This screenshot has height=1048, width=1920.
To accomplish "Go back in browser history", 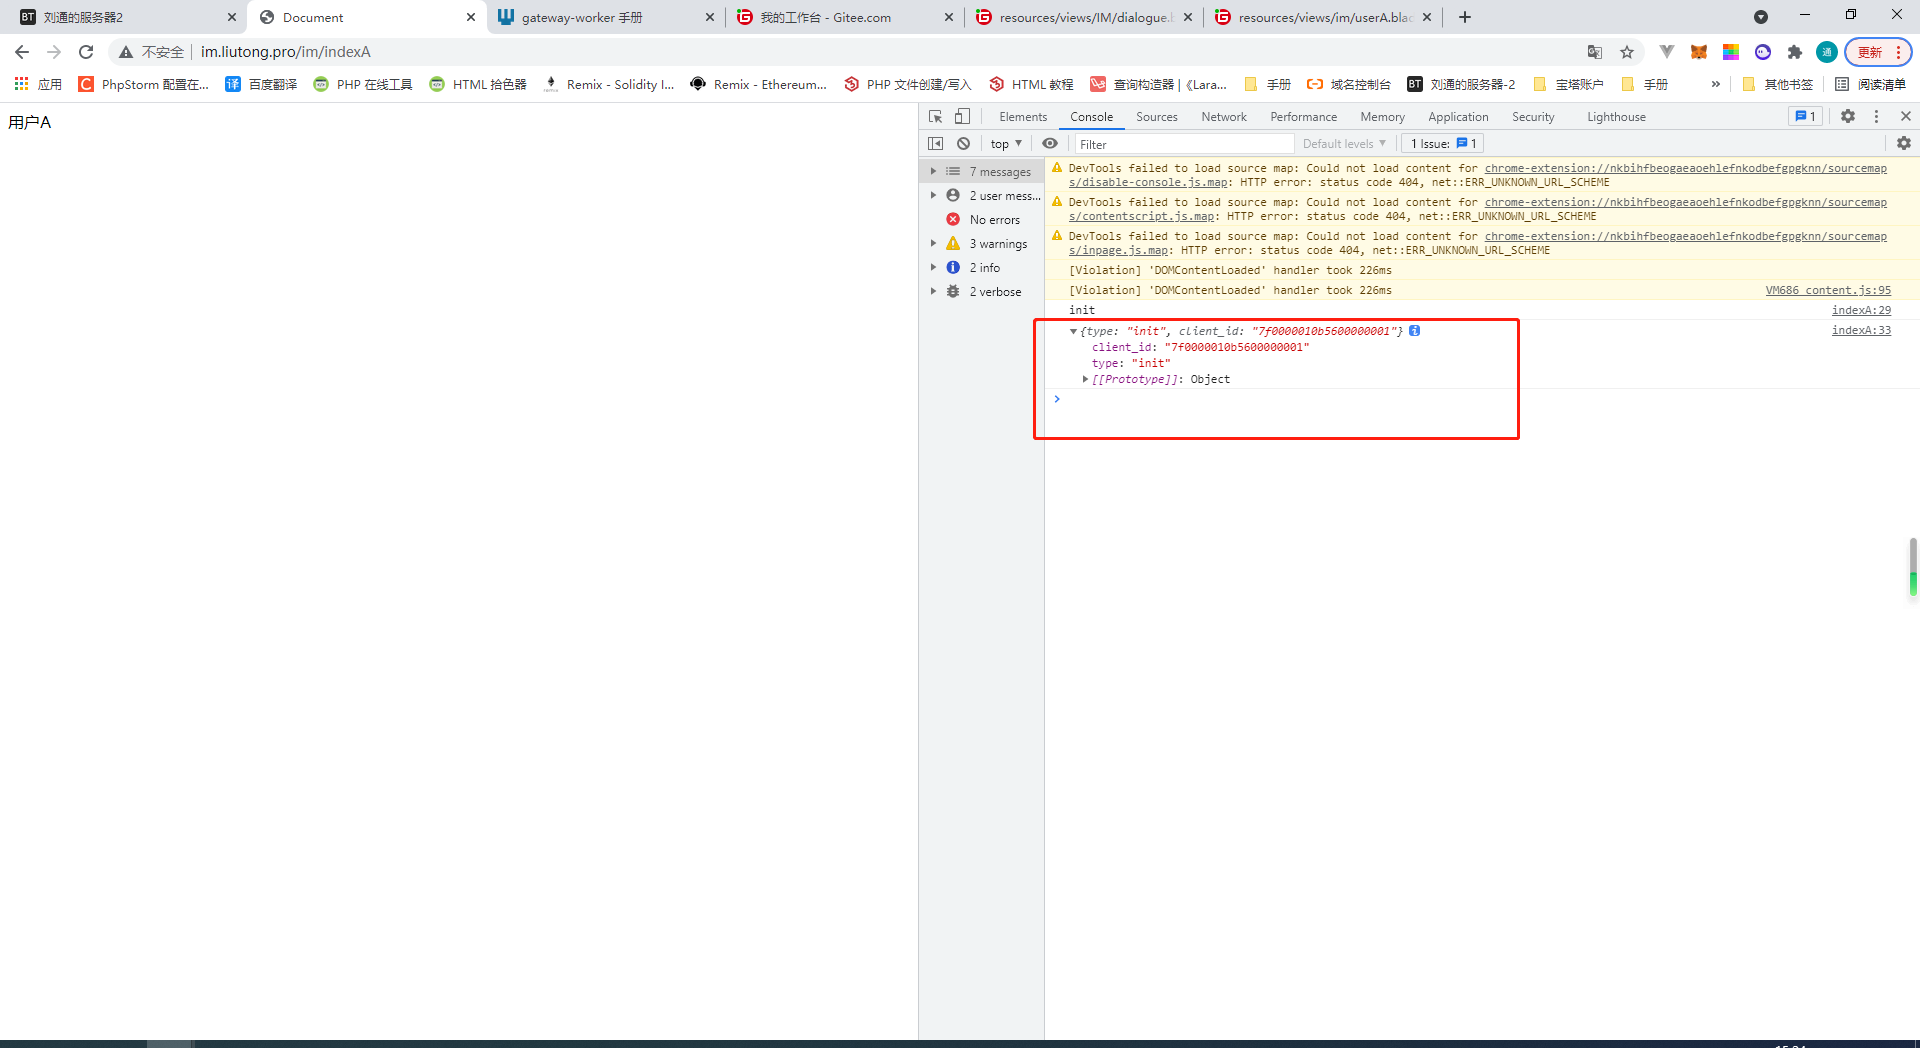I will 22,52.
